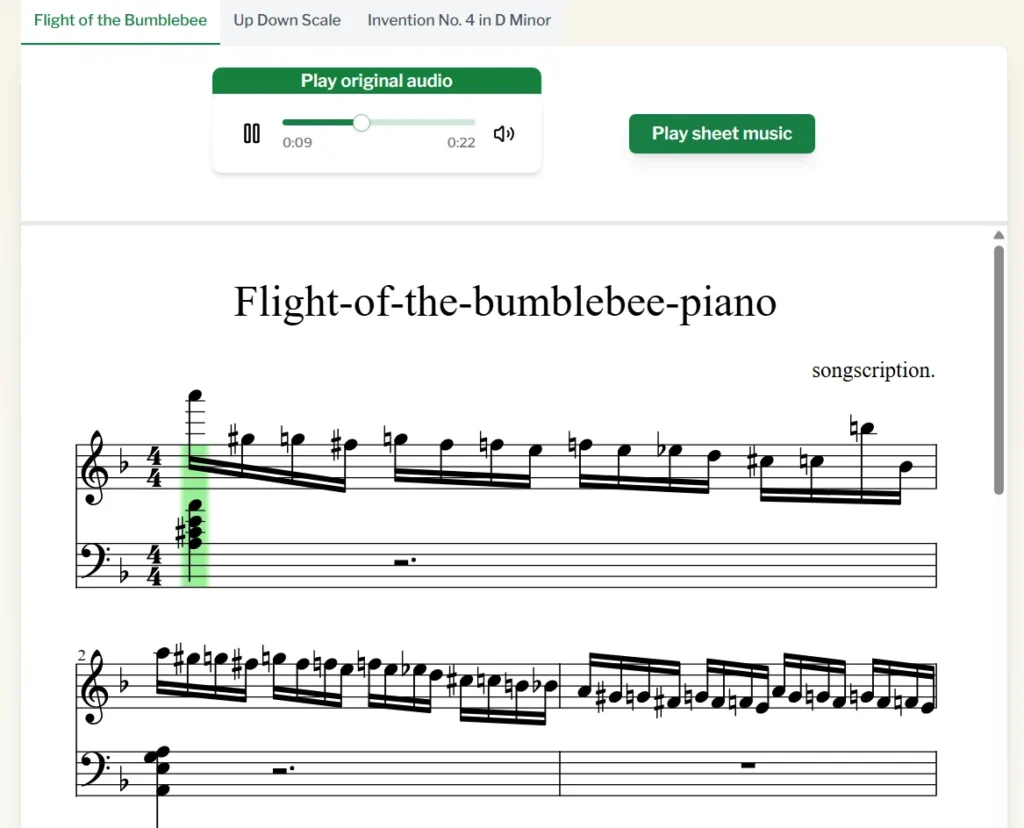1024x828 pixels.
Task: Click the Flight-of-the-bumblebee-piano title
Action: point(505,302)
